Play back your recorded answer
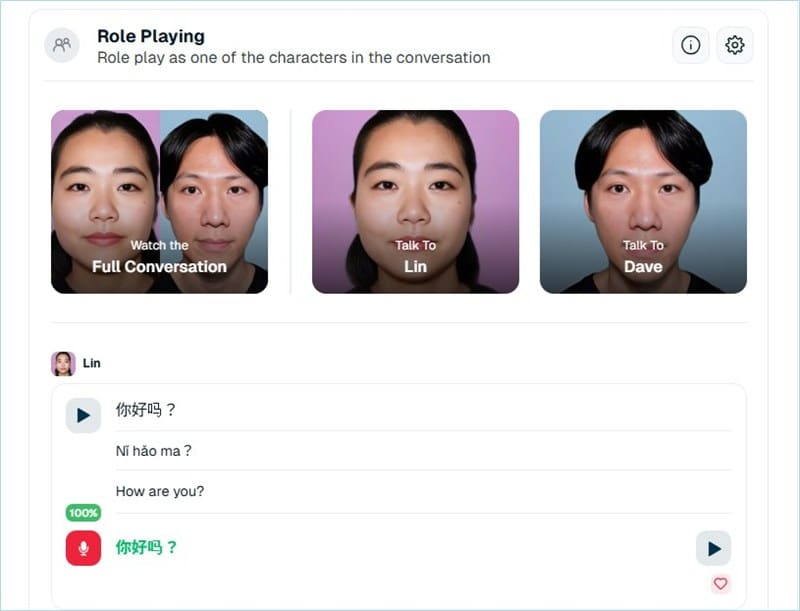Viewport: 800px width, 611px height. click(x=713, y=548)
